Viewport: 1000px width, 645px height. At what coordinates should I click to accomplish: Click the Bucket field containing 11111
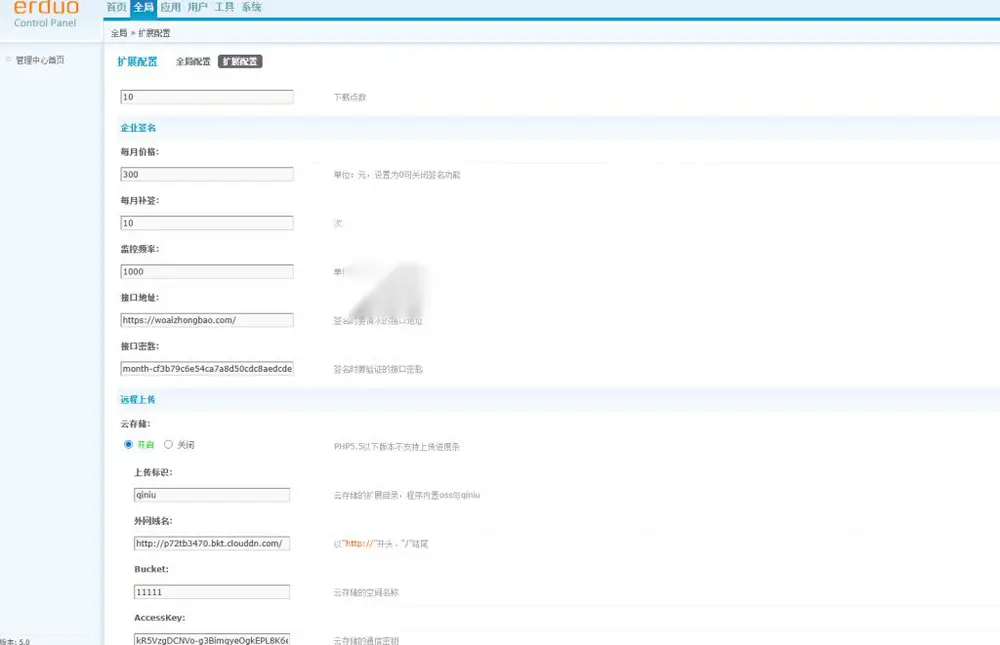click(212, 591)
